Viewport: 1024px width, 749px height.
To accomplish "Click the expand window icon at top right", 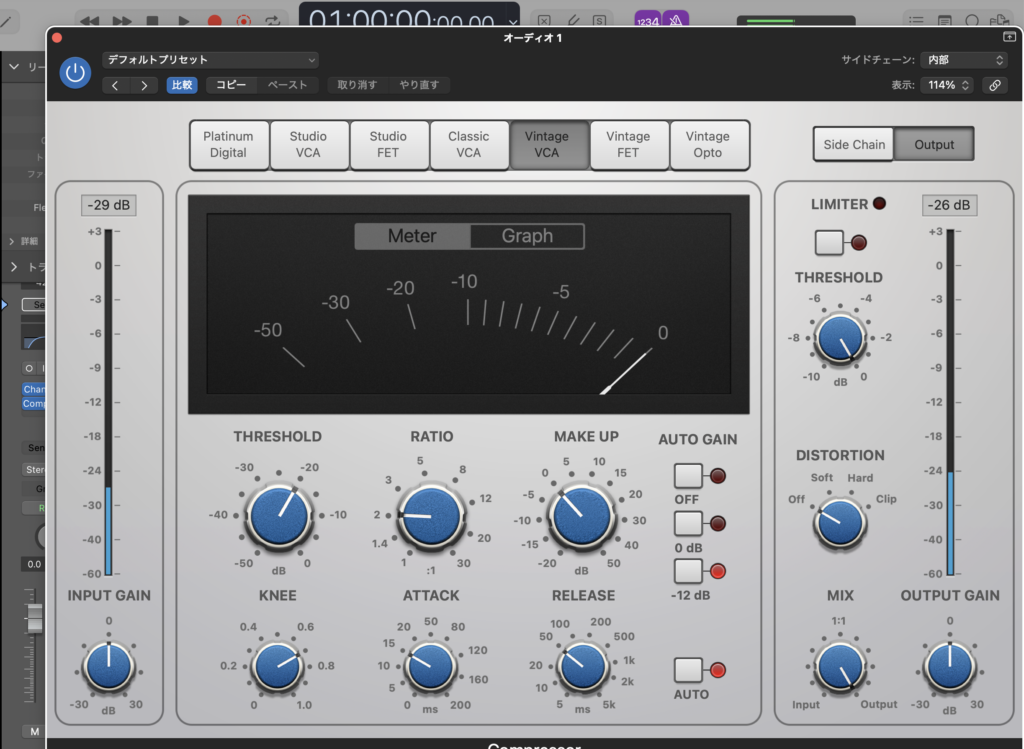I will [x=1009, y=37].
